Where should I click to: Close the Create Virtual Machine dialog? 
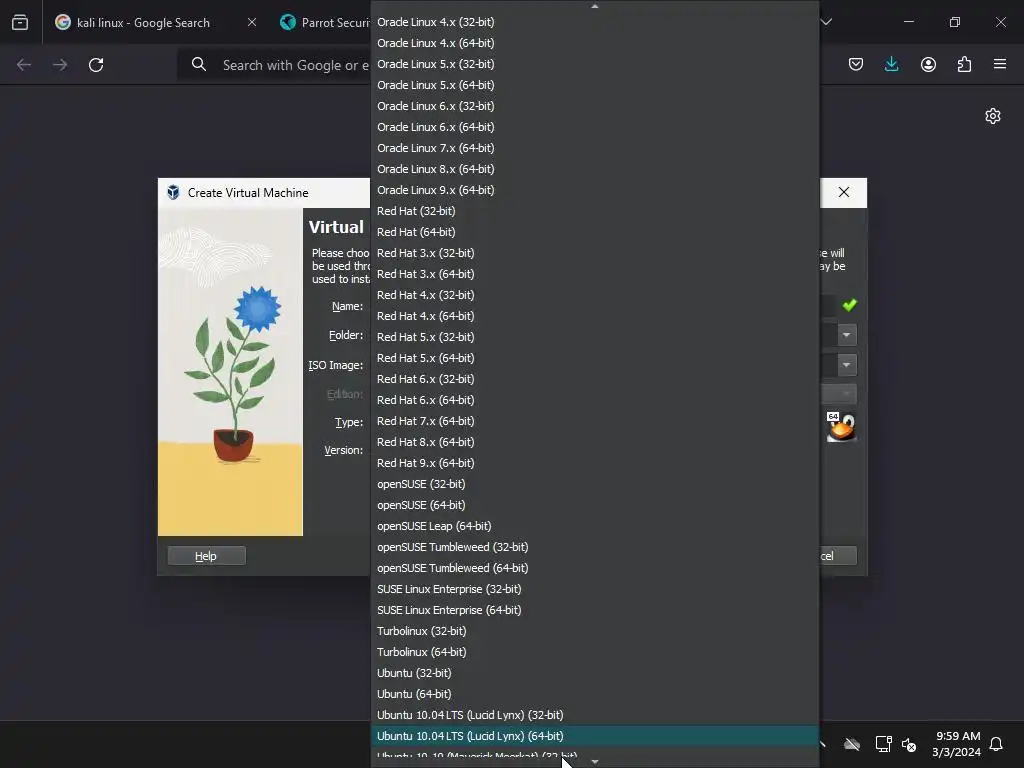pos(844,192)
